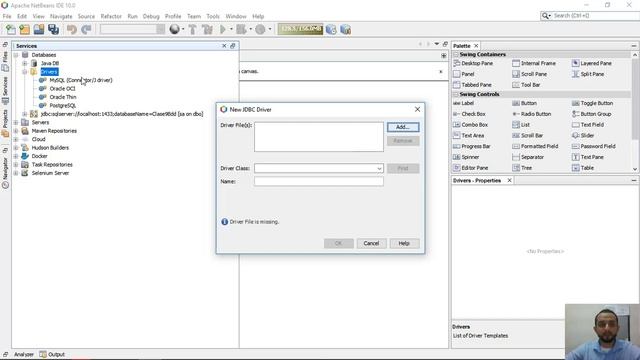Collapse the Swing Containers palette category
This screenshot has width=640, height=360.
click(456, 54)
